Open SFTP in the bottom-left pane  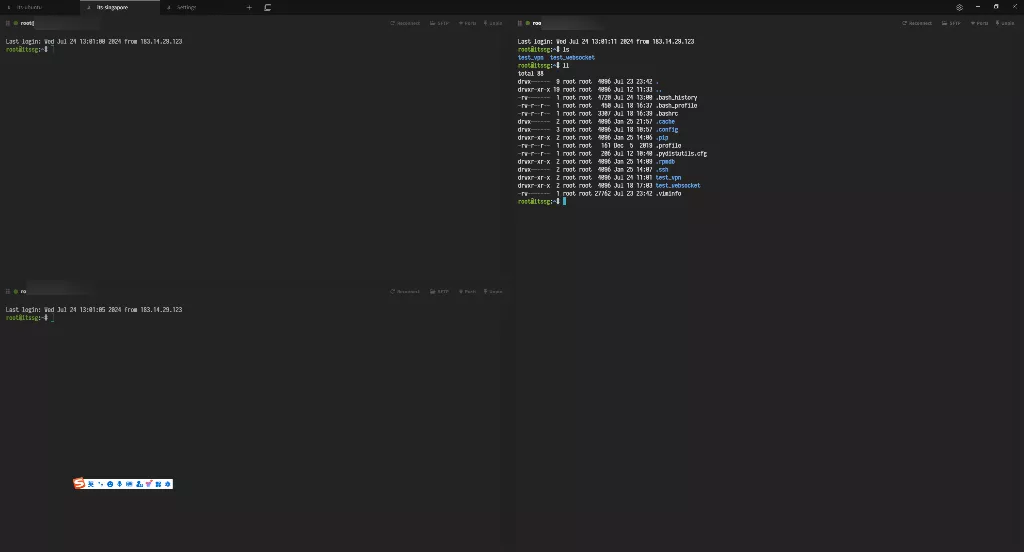pyautogui.click(x=440, y=291)
